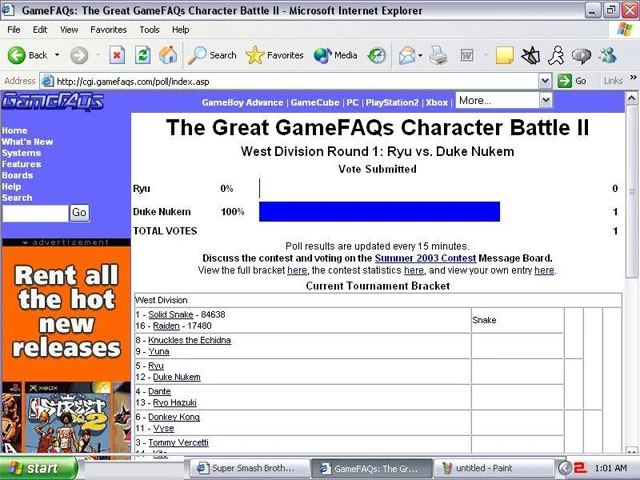Open the Search pane from the toolbar
Screen dimensions: 640x480
[212, 55]
